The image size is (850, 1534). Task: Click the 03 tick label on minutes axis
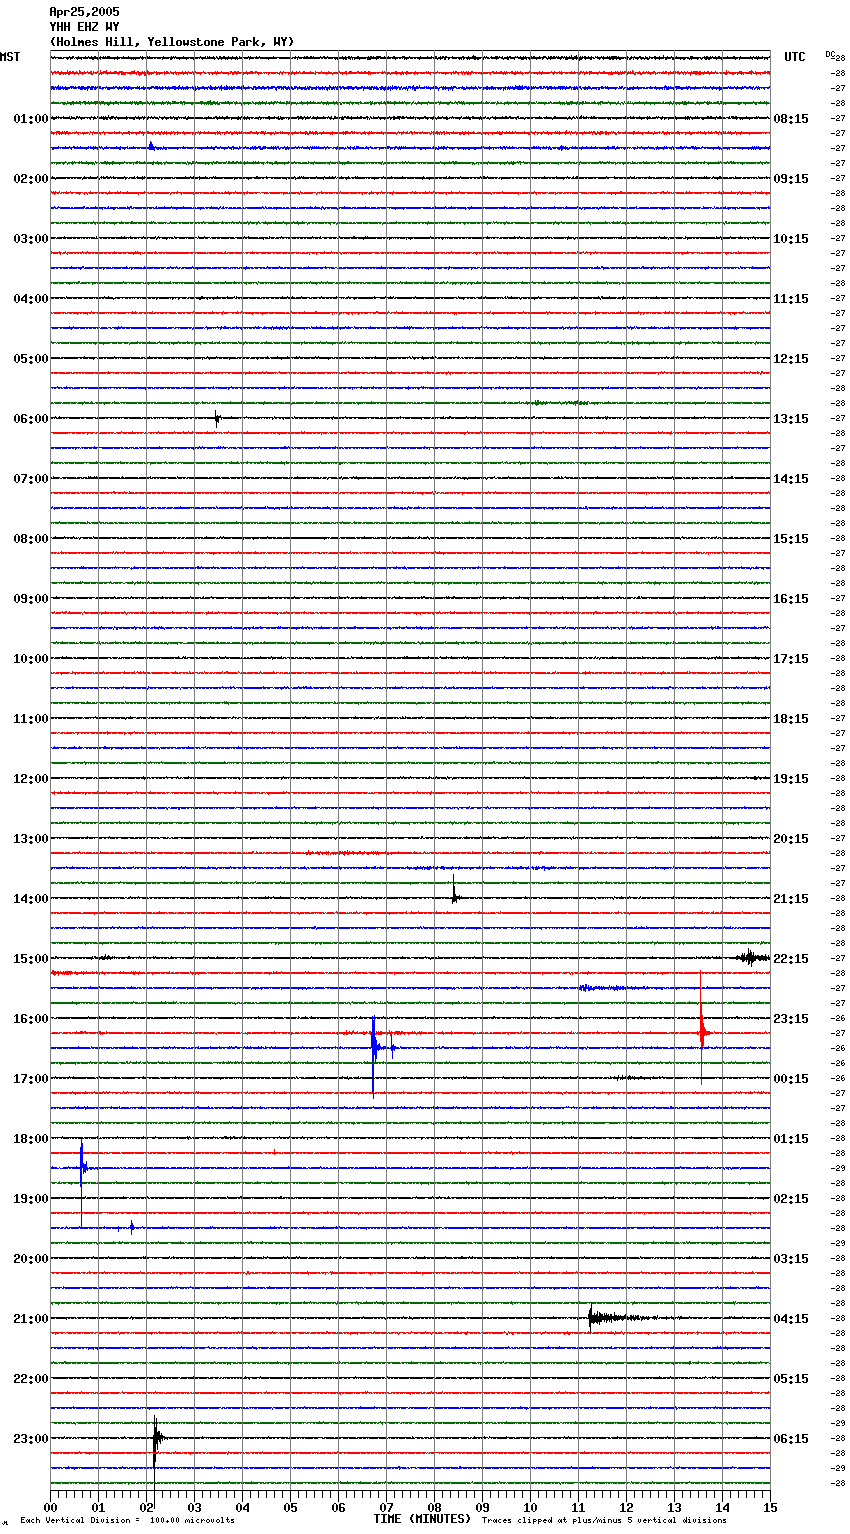click(x=194, y=1507)
